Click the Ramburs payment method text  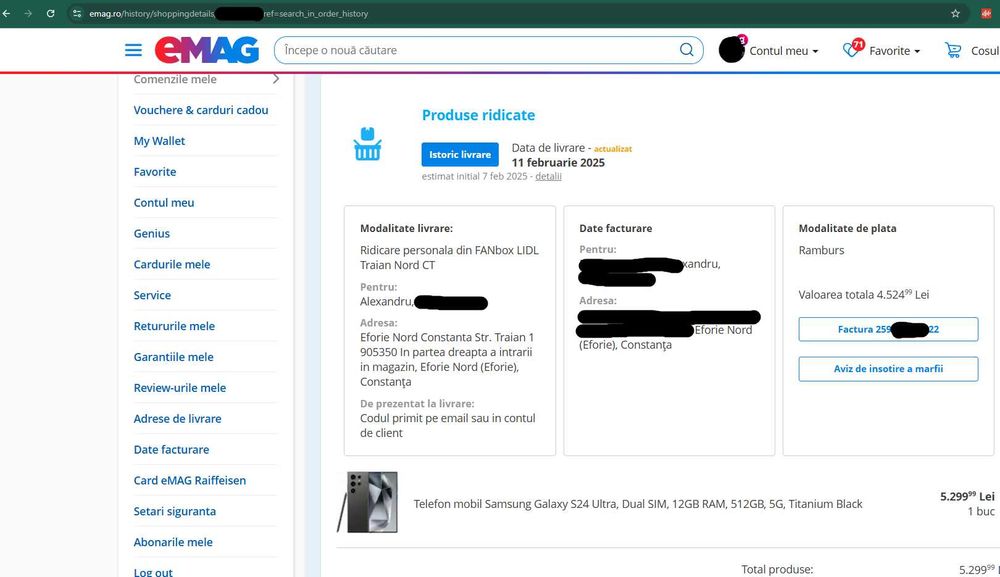point(821,250)
